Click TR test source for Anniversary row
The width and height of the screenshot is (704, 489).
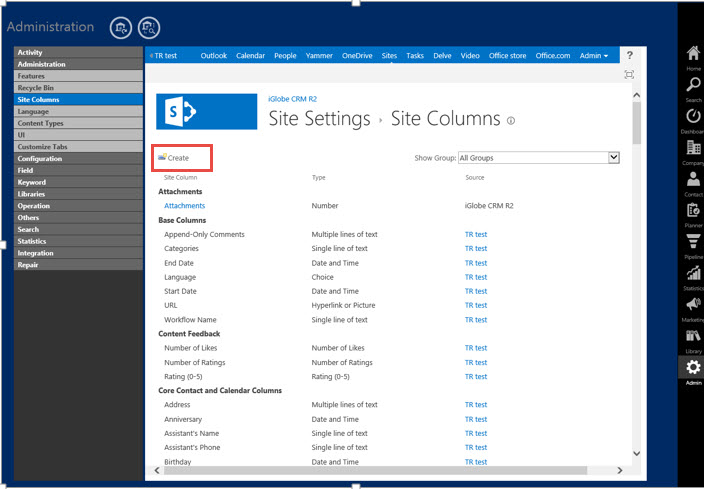pyautogui.click(x=476, y=419)
